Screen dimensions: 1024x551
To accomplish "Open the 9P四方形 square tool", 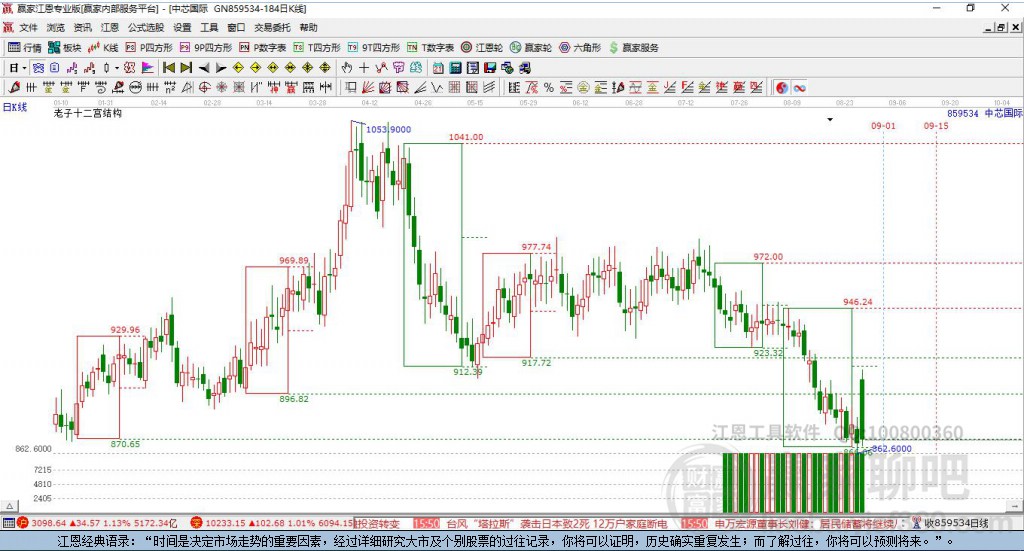I will coord(206,48).
